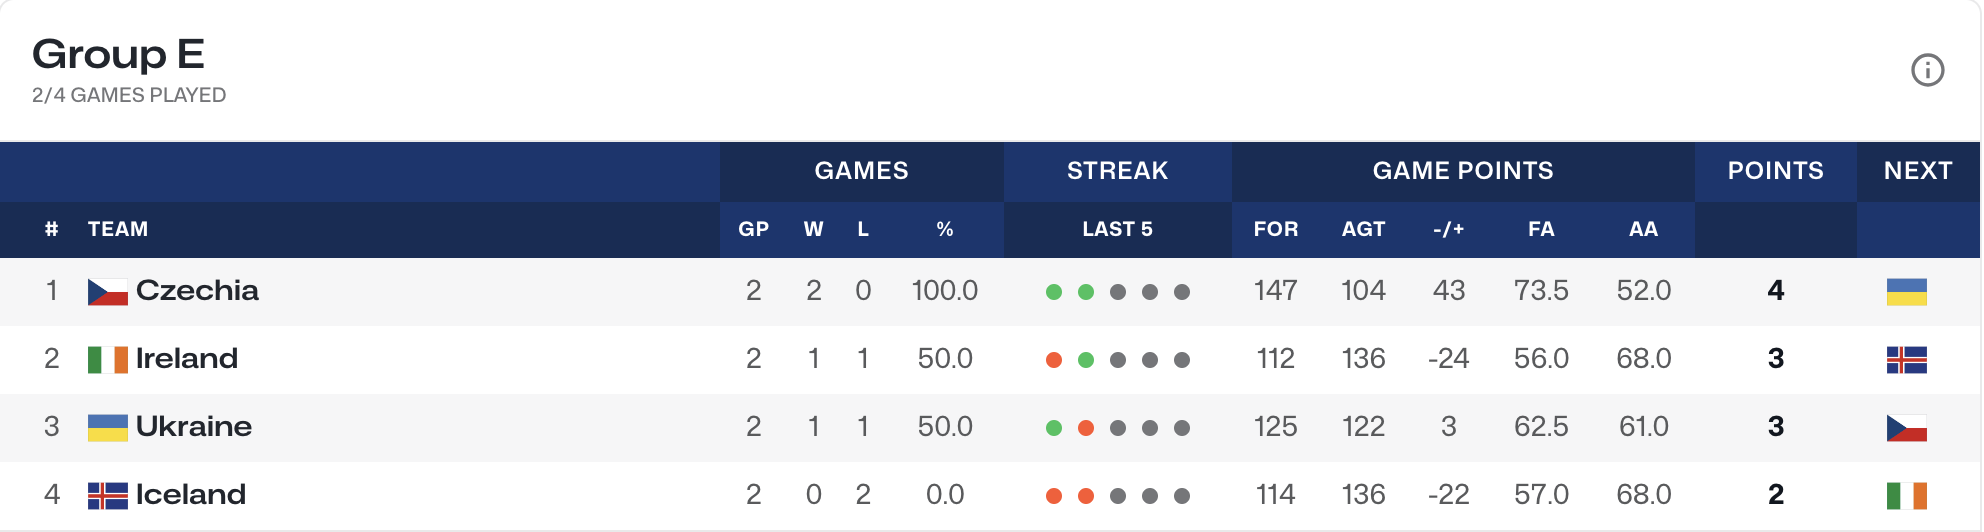Click the first red streak dot for Iceland
Viewport: 1984px width, 532px height.
coord(1053,496)
